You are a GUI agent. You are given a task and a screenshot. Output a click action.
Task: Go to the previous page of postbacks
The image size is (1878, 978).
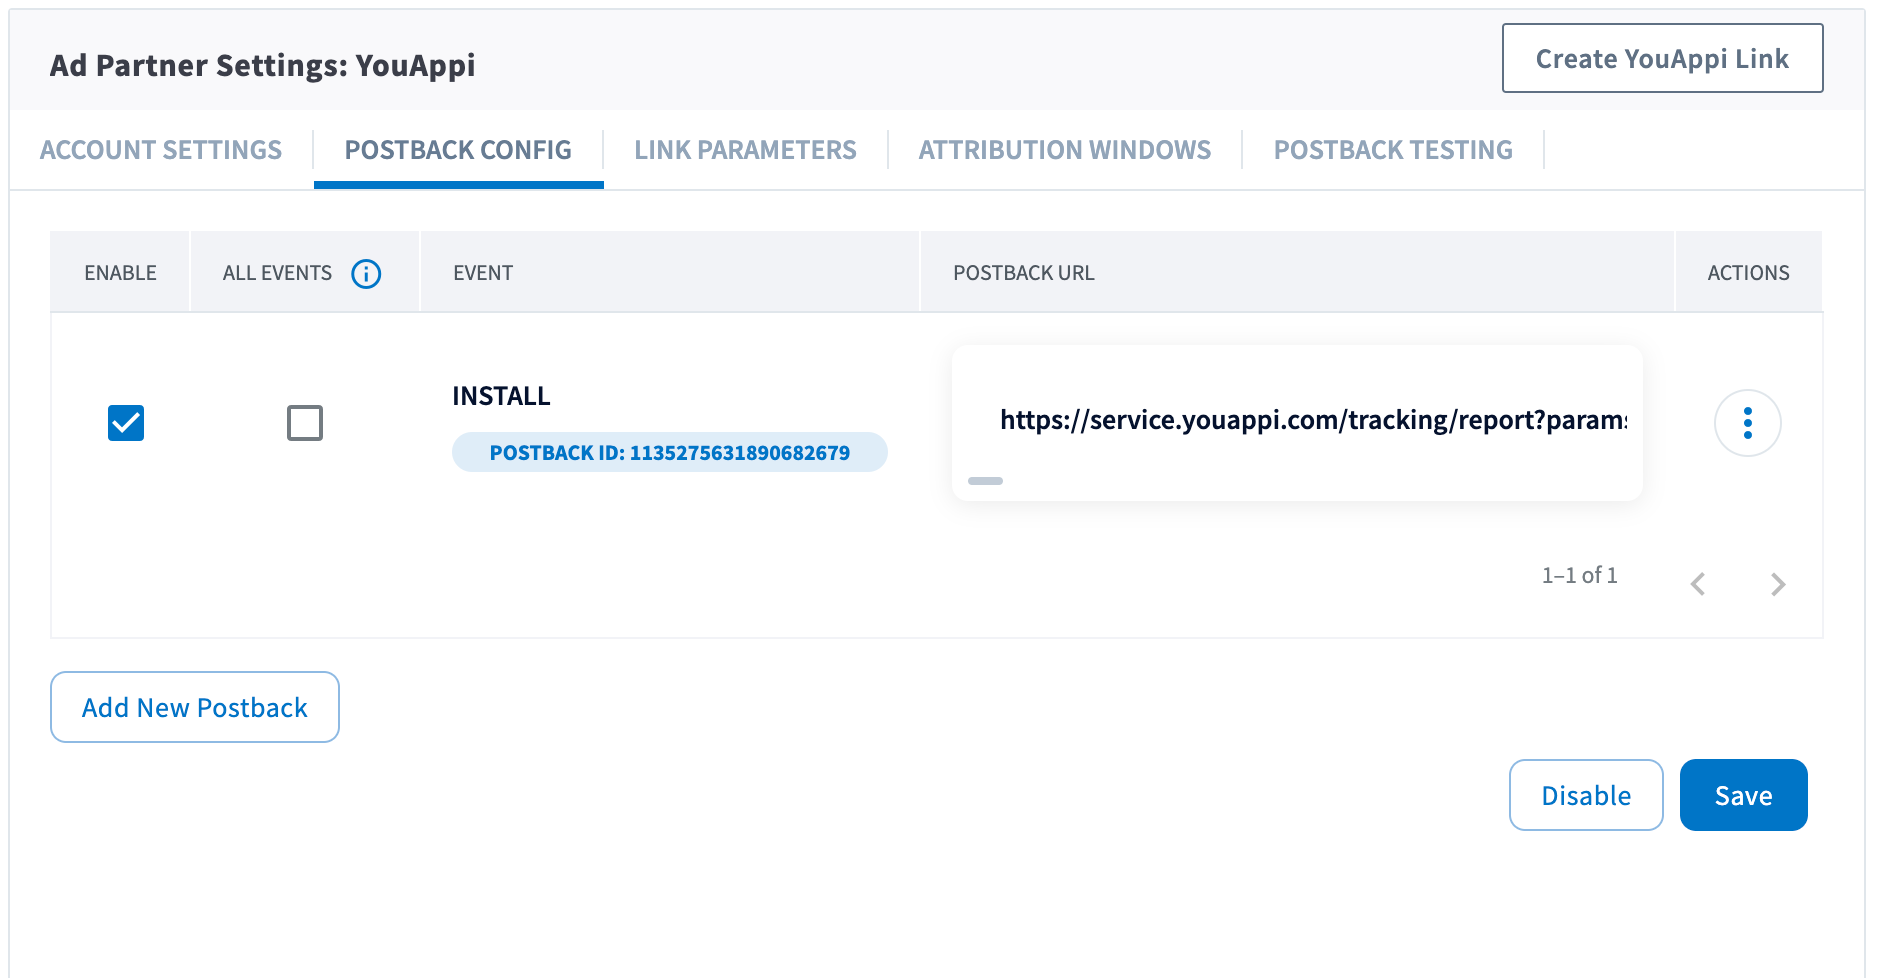(x=1697, y=584)
